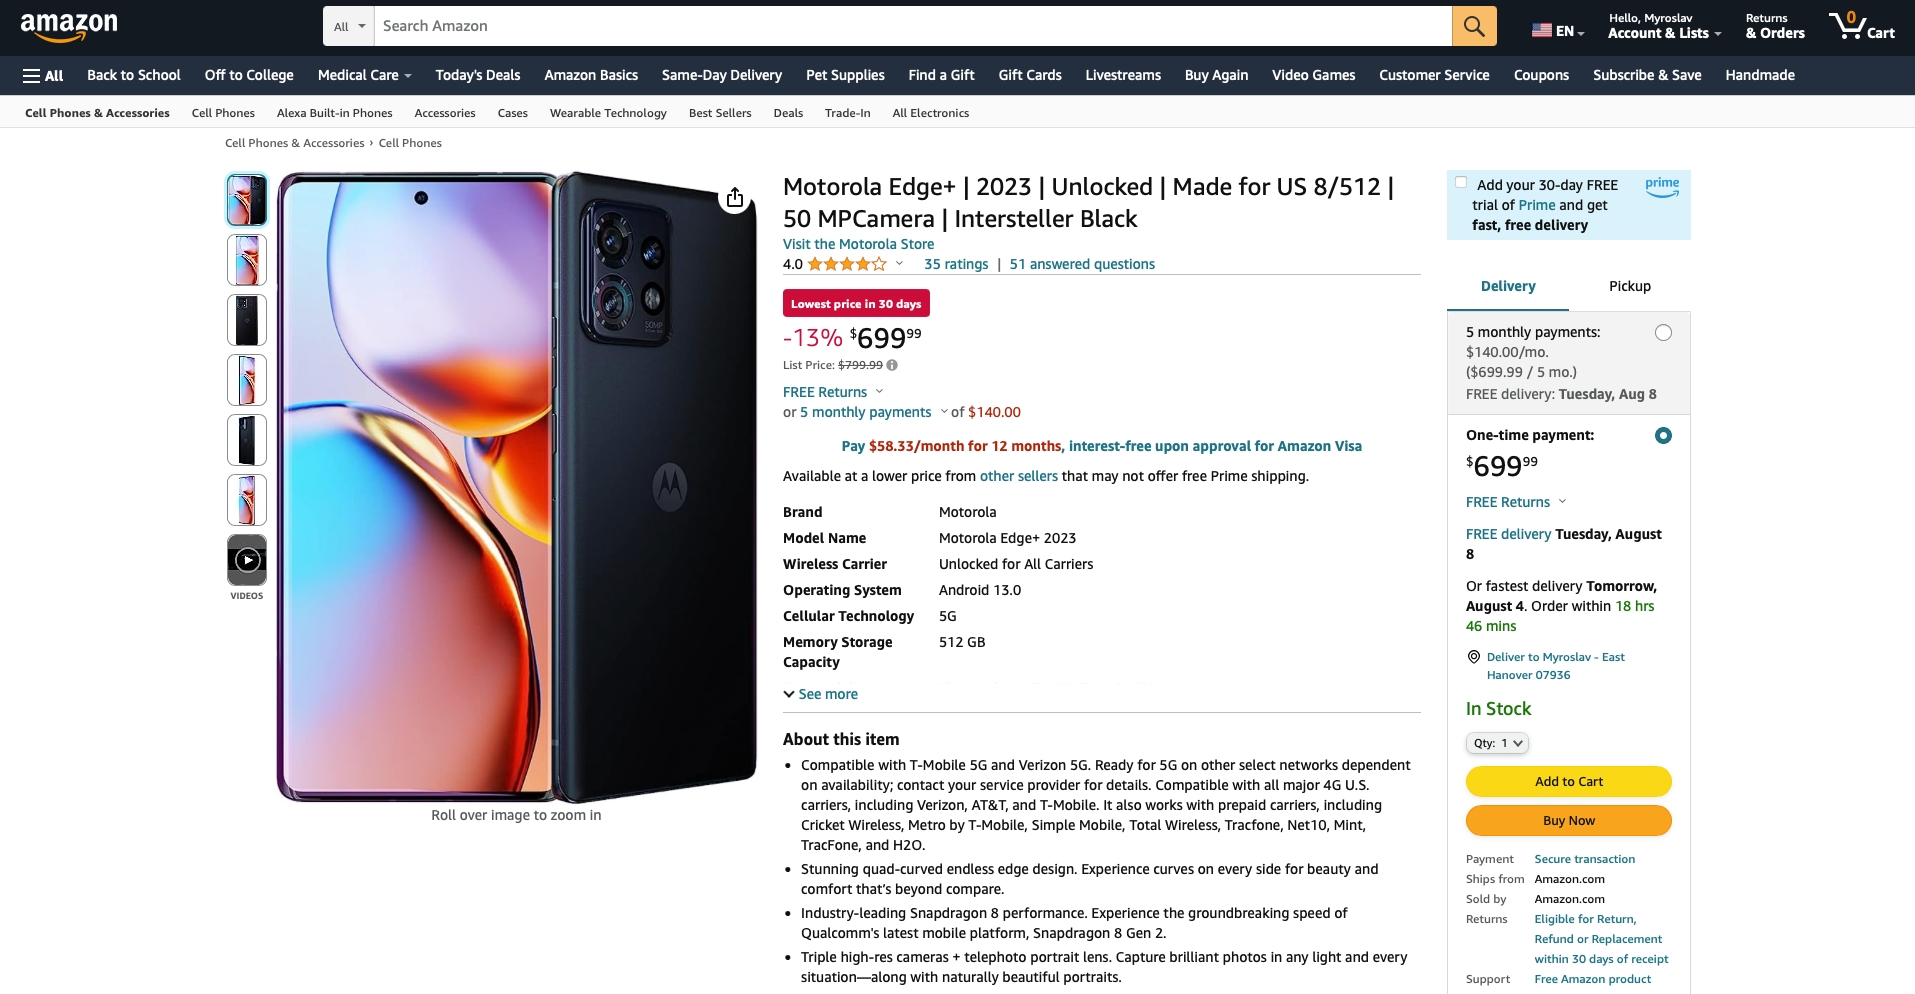Open the Qty quantity dropdown
This screenshot has height=994, width=1915.
(x=1497, y=743)
